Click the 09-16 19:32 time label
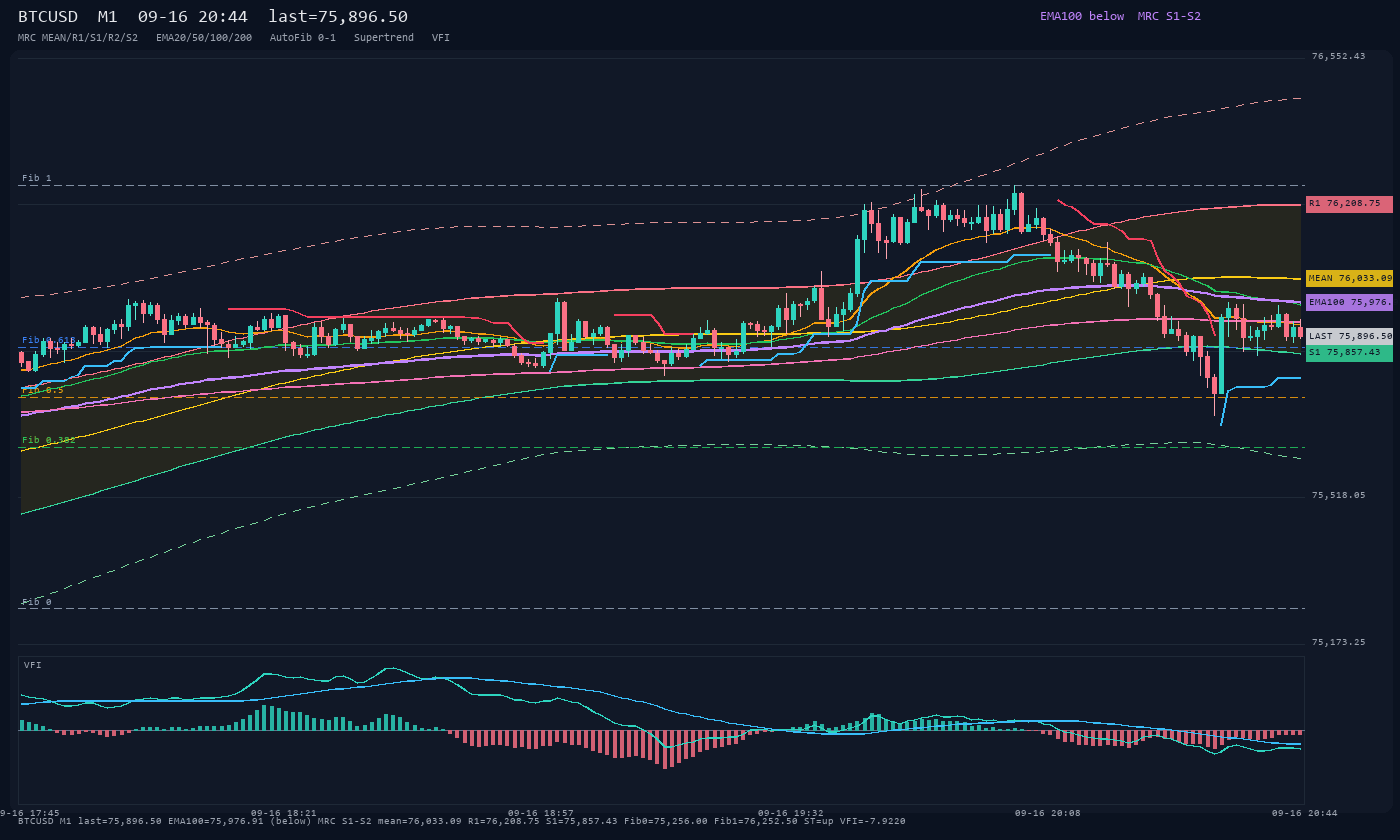 [x=791, y=813]
